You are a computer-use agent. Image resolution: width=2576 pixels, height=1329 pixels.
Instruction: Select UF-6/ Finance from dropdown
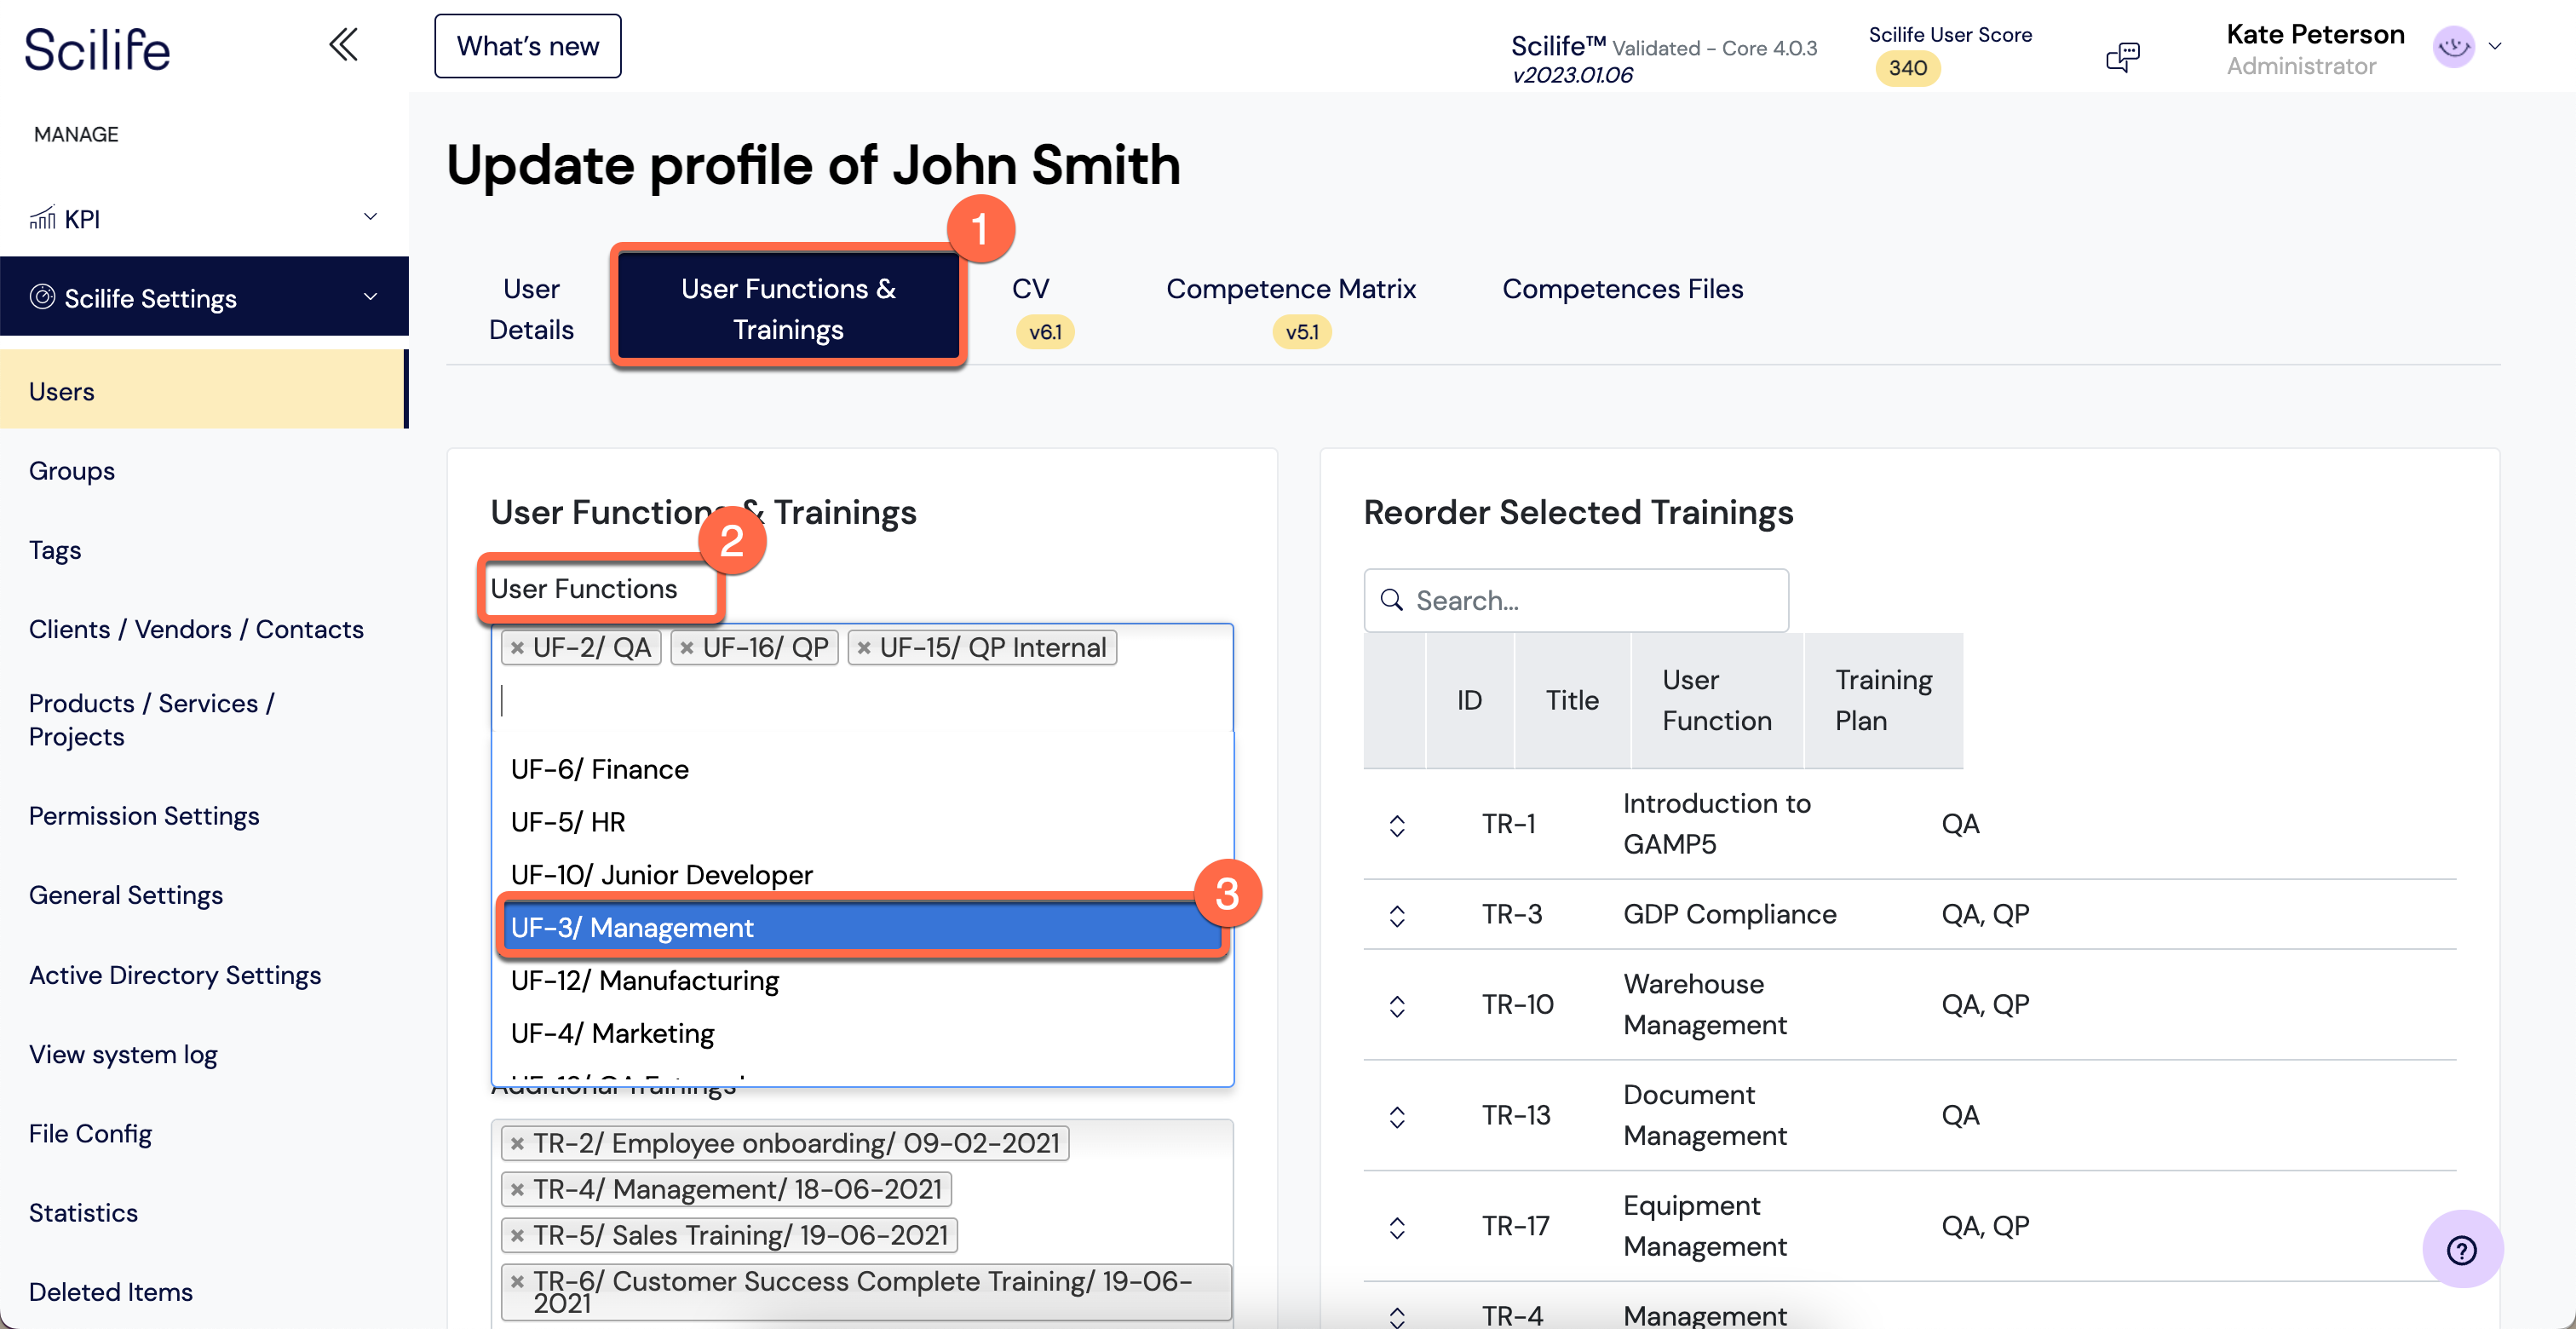(x=862, y=769)
